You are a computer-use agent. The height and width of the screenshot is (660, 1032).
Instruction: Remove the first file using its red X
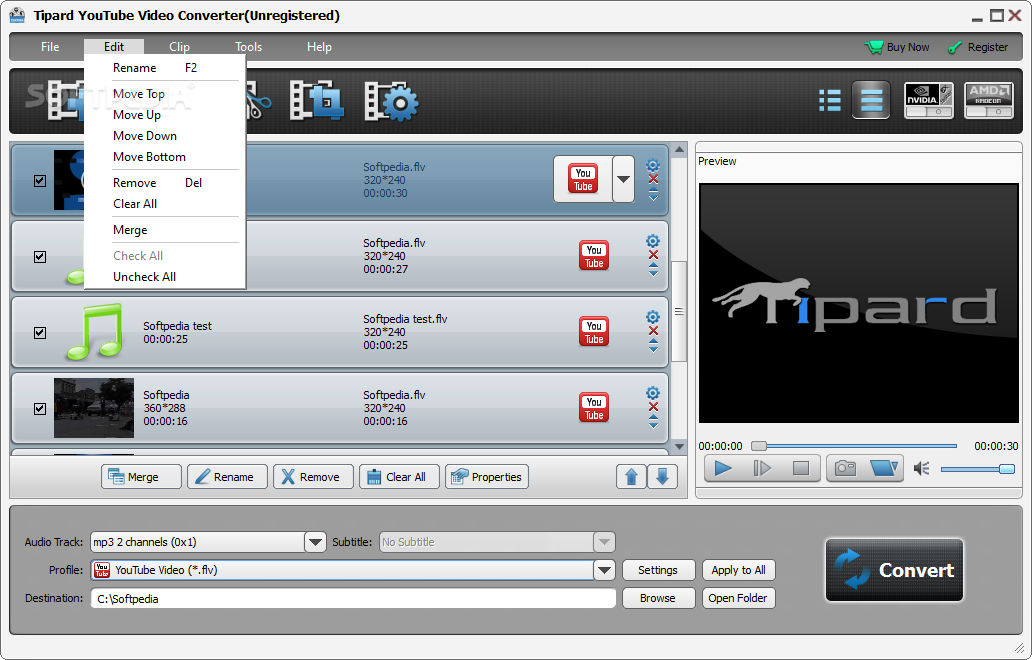653,179
